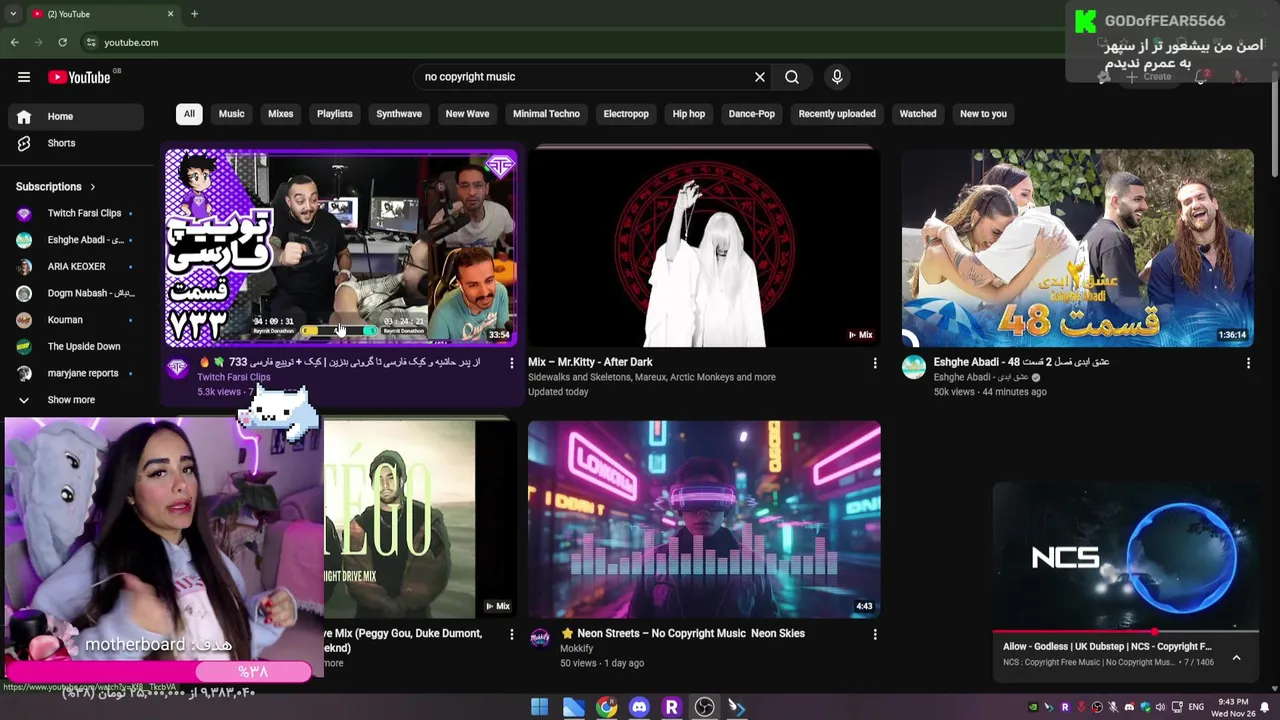
Task: Open more options for Twitch Farsi video
Action: point(511,363)
